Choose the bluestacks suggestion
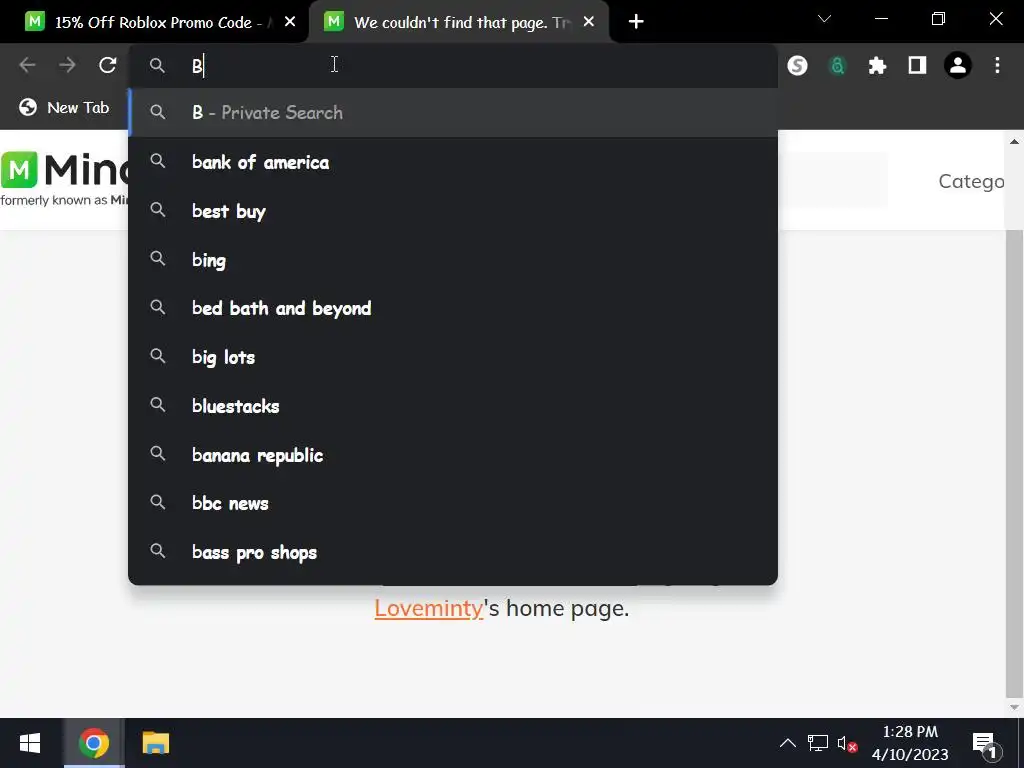The height and width of the screenshot is (768, 1024). pos(453,406)
